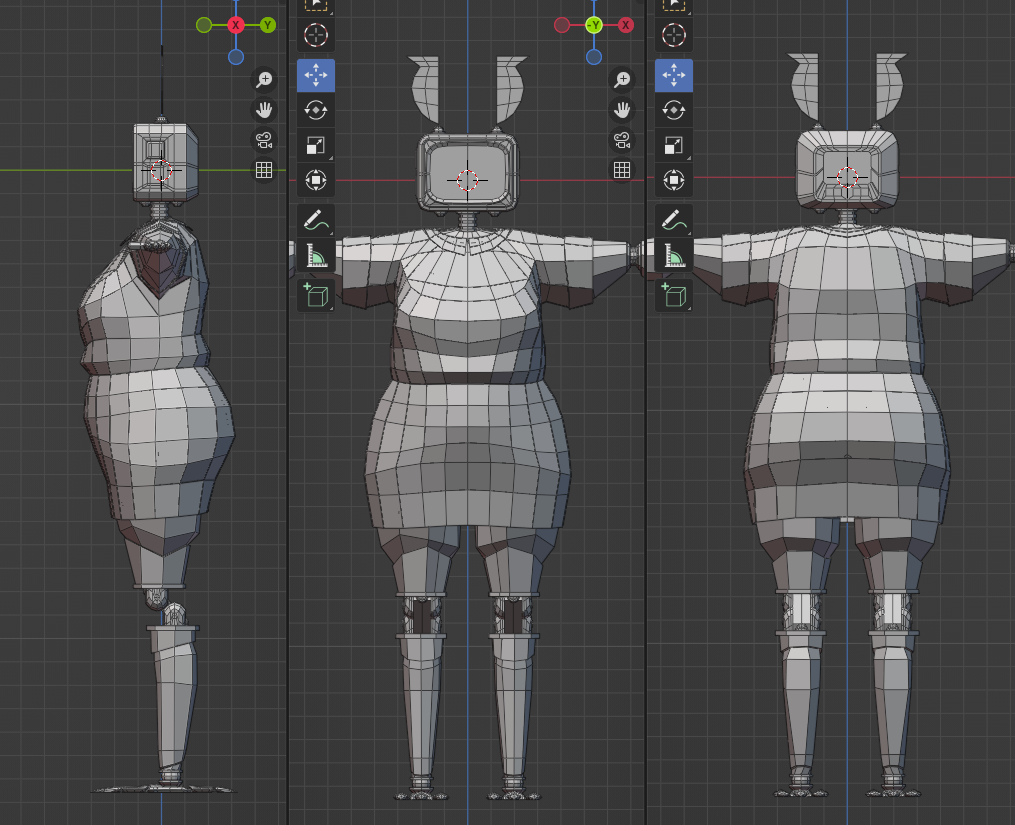This screenshot has height=825, width=1015.
Task: Select the Measure tool in the middle viewport
Action: tap(316, 257)
